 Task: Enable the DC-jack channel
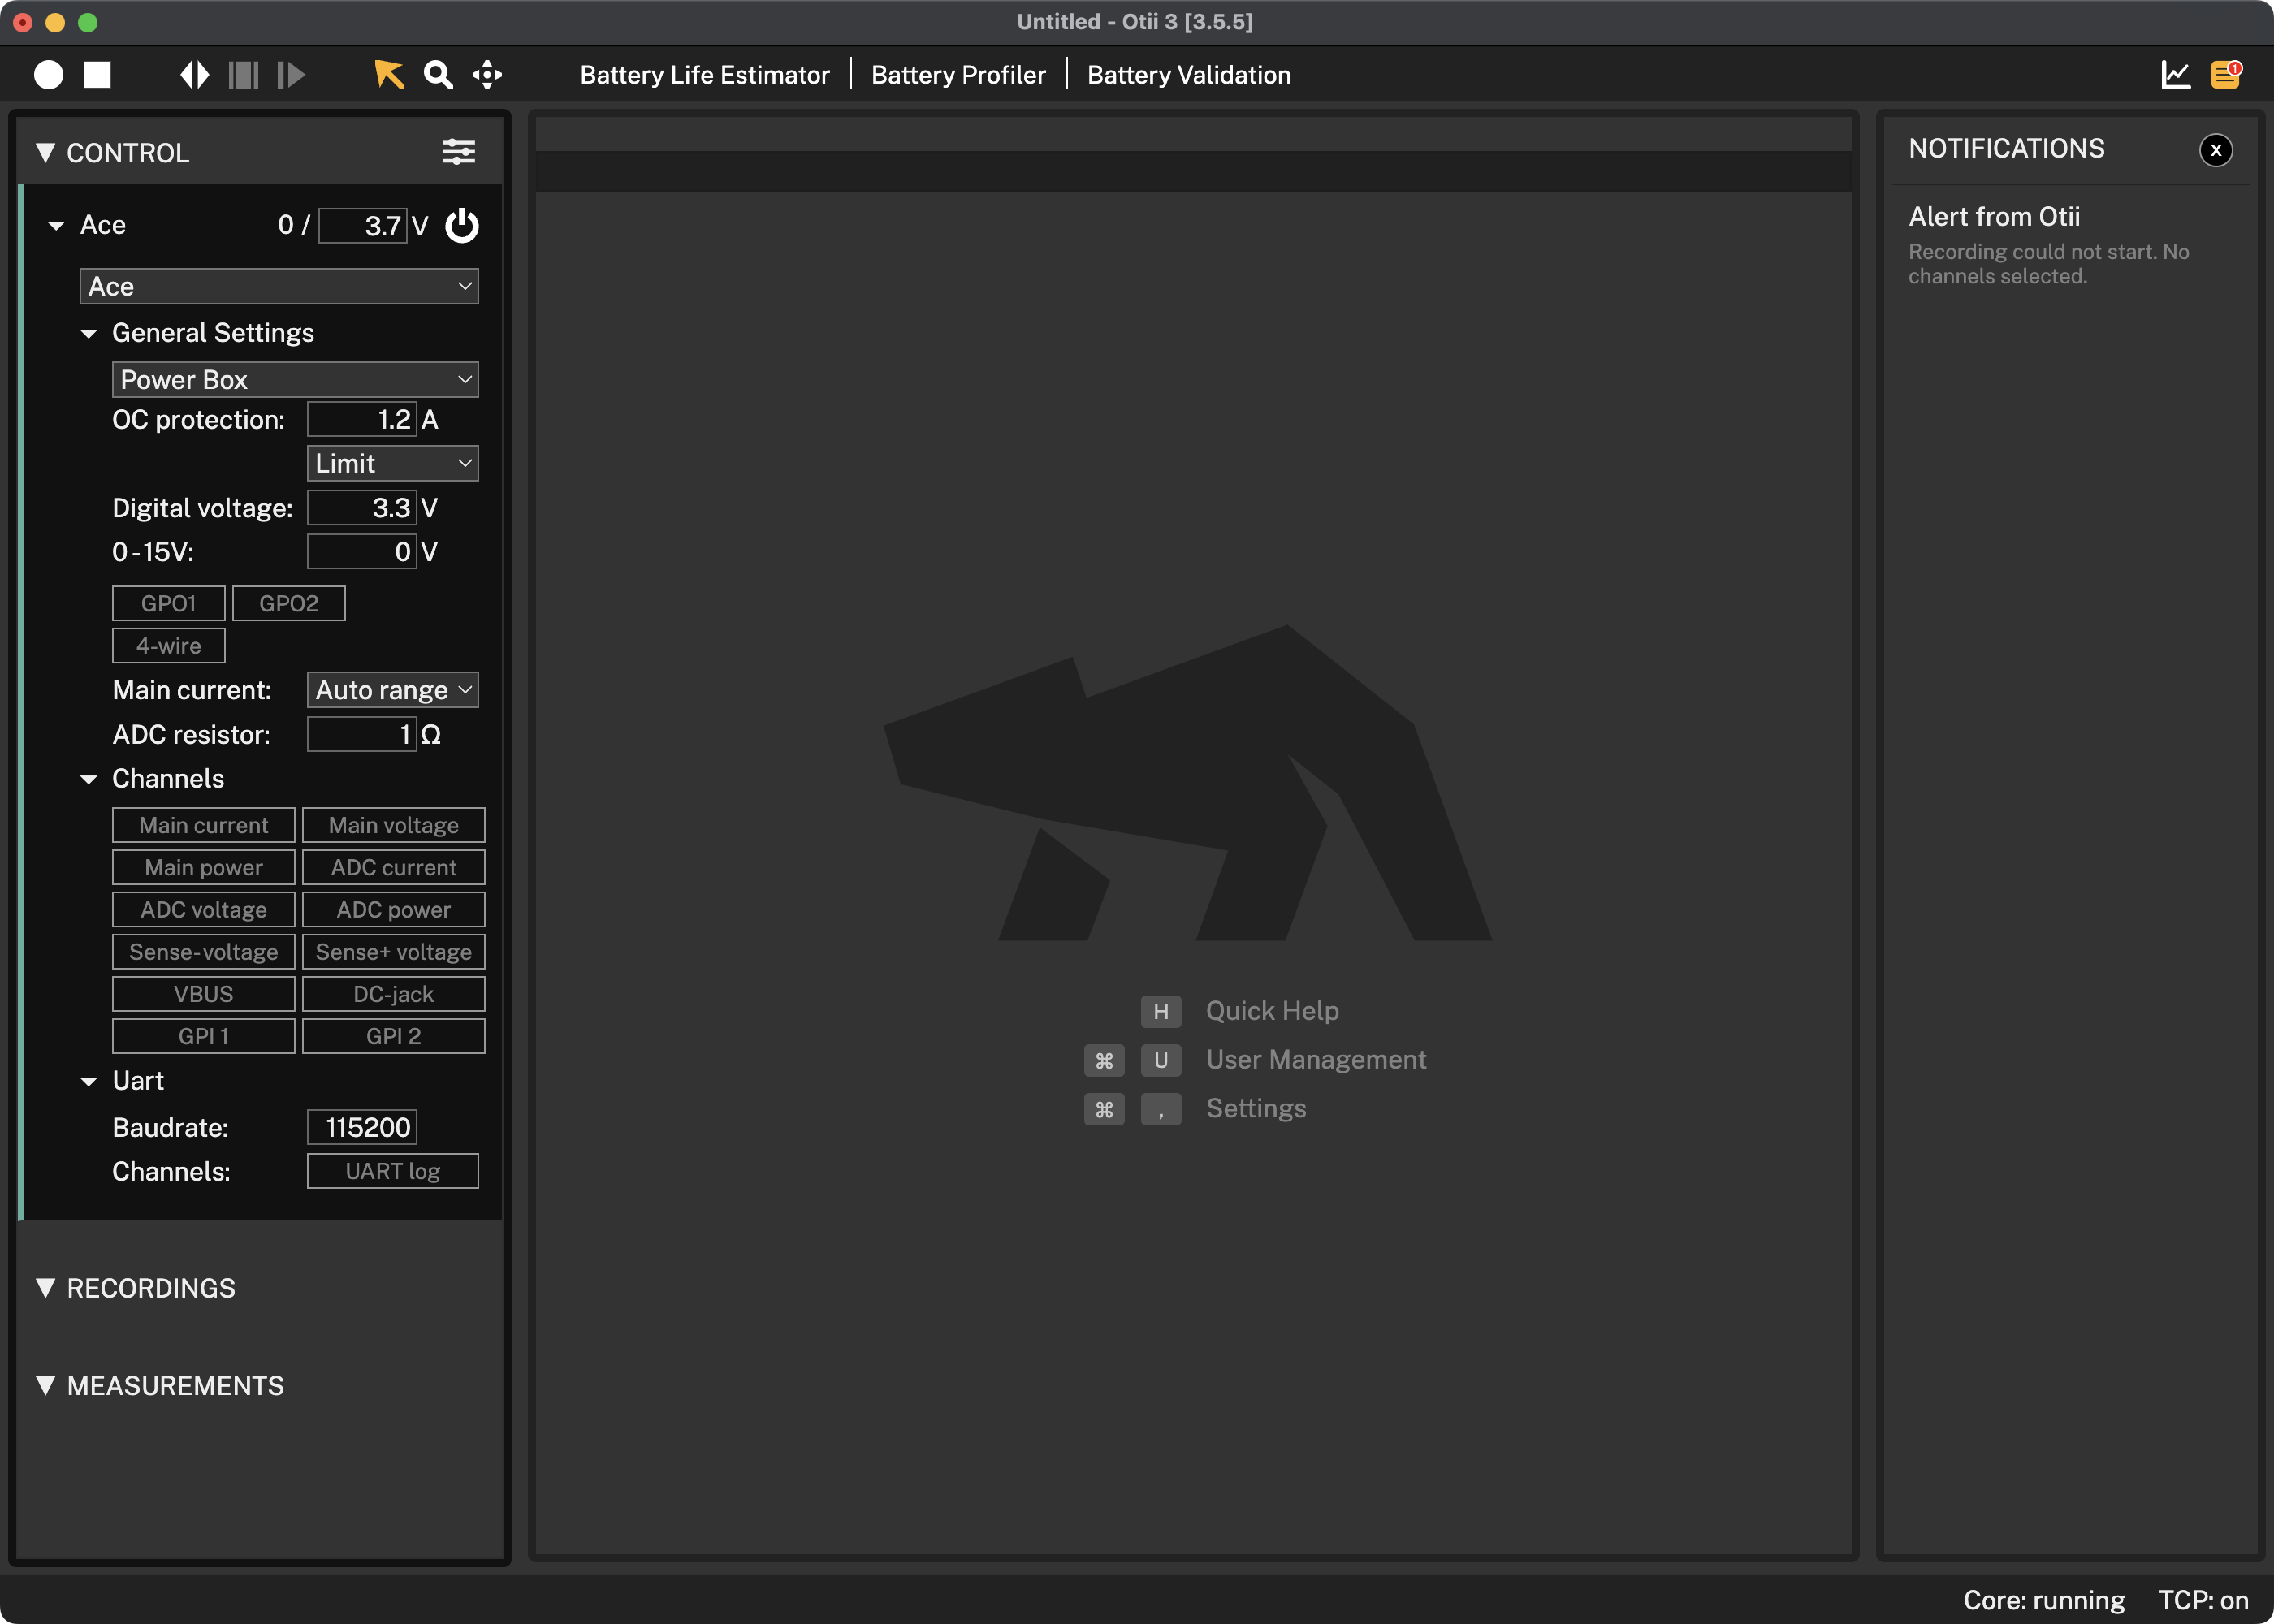[394, 994]
